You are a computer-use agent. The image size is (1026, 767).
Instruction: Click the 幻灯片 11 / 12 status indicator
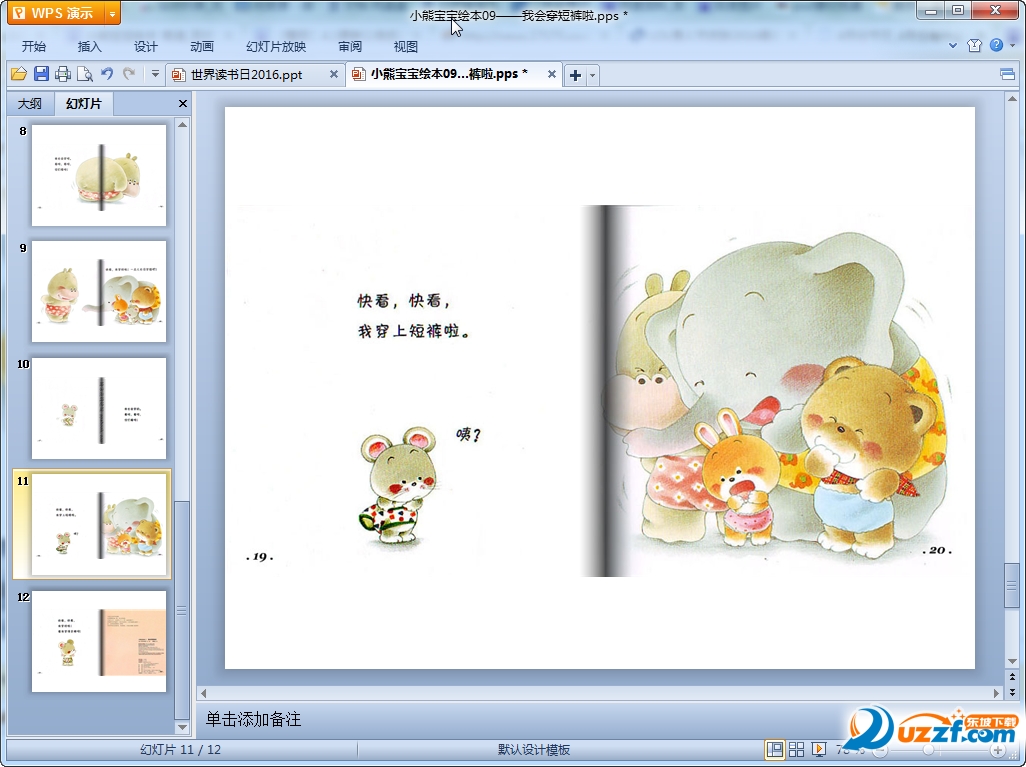click(181, 750)
